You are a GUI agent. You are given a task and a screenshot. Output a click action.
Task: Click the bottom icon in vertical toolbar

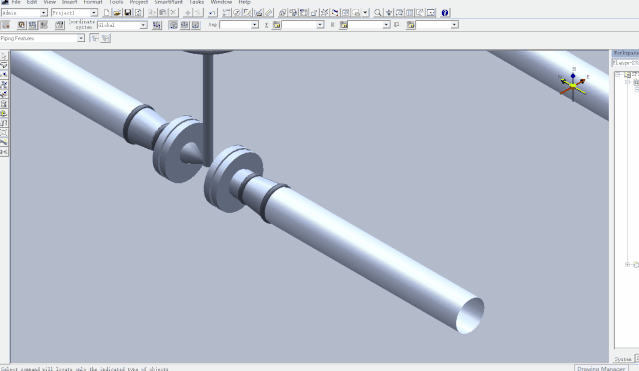point(4,152)
